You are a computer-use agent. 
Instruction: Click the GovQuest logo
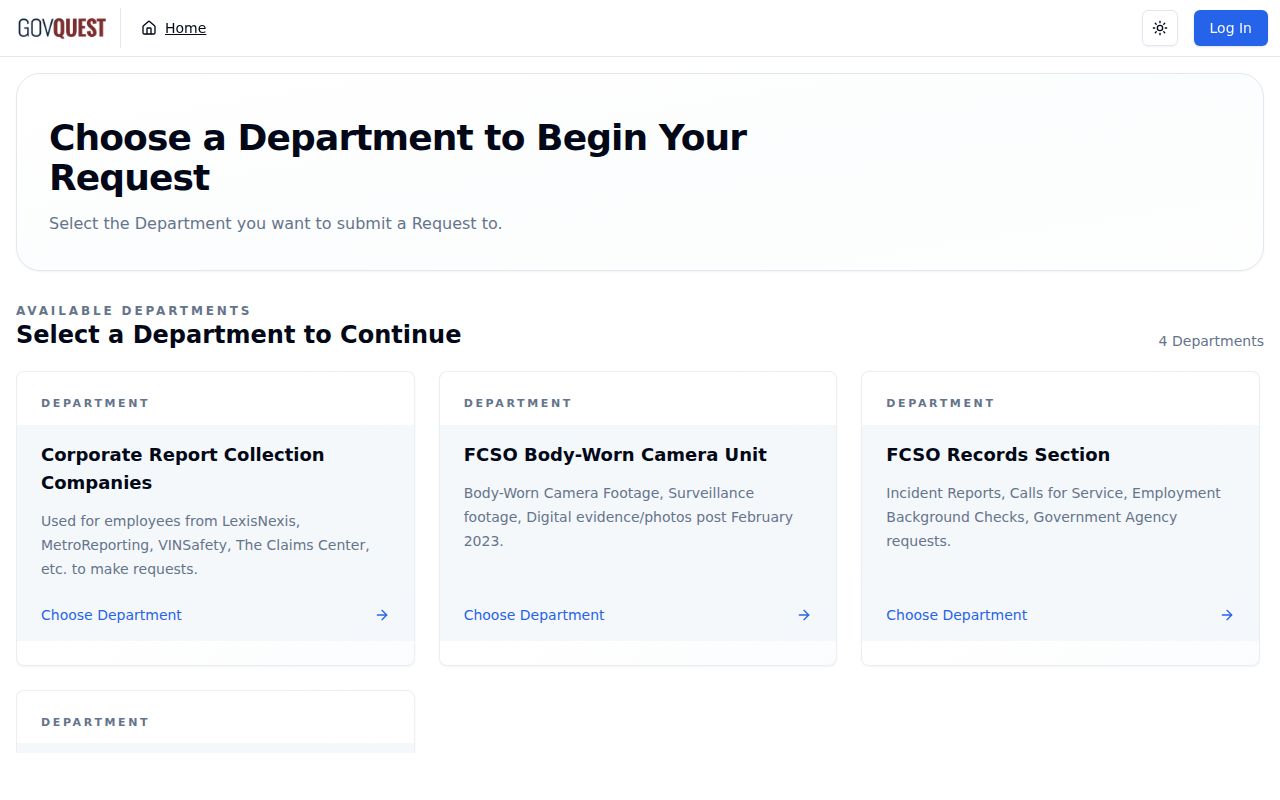click(62, 28)
